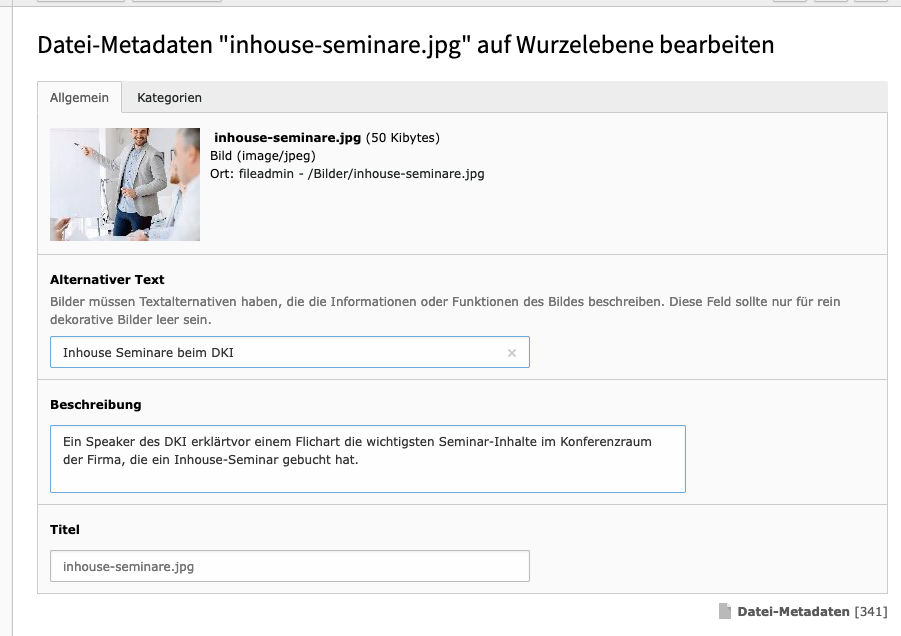Click the page heading Datei-Metadaten bearbeiten

click(405, 45)
